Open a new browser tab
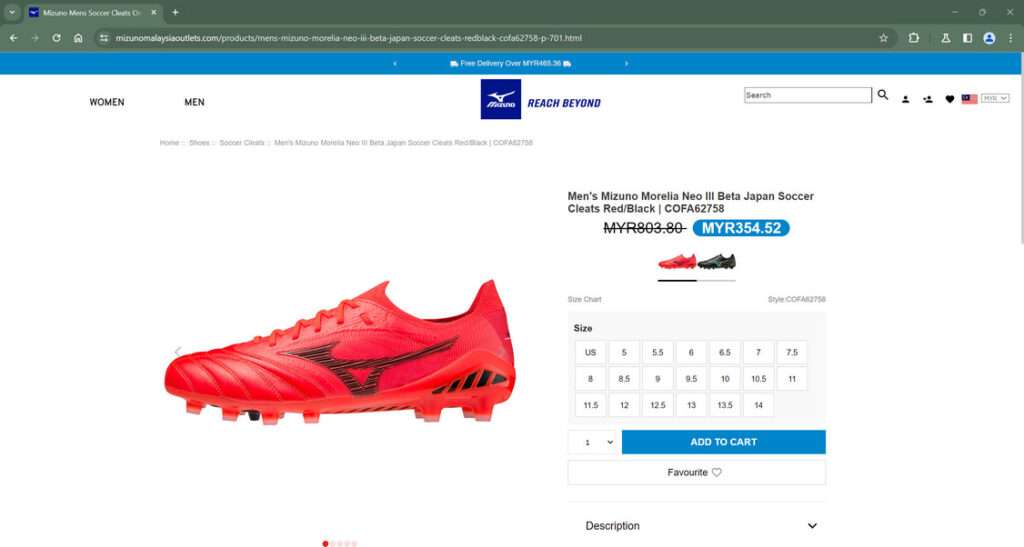 tap(175, 12)
